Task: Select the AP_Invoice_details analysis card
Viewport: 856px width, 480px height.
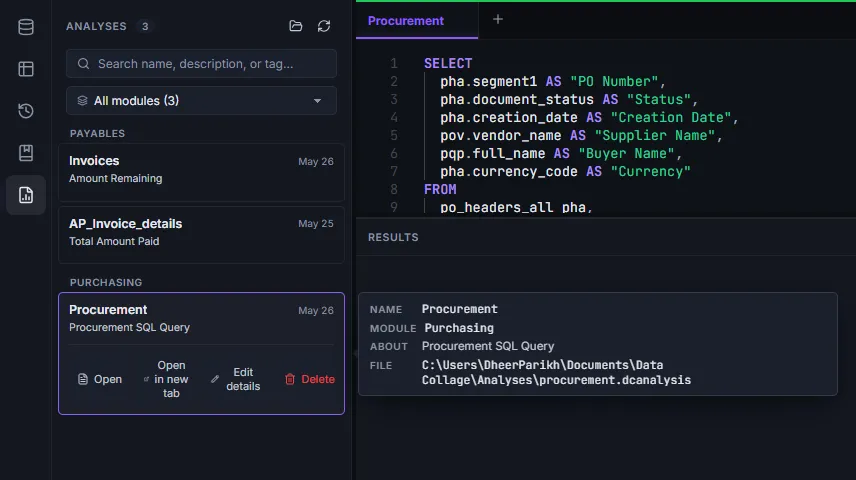Action: [201, 235]
